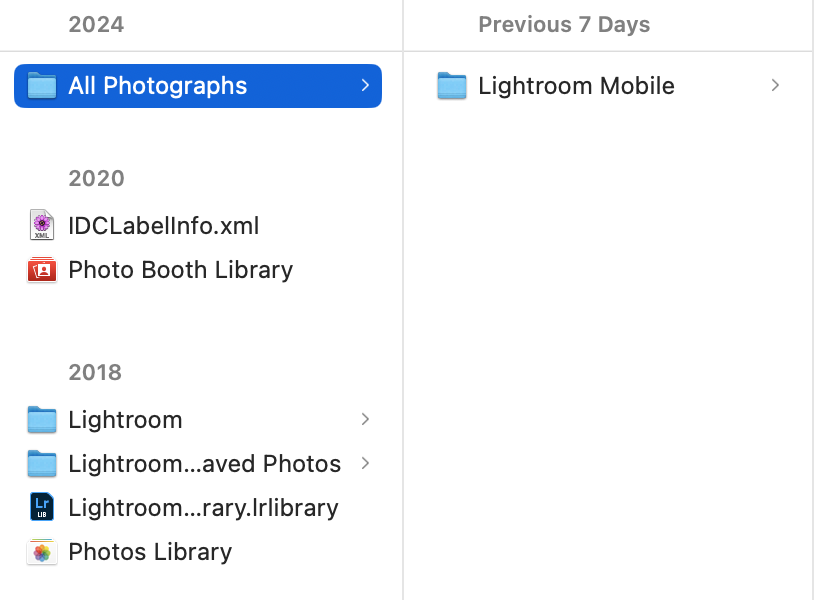The width and height of the screenshot is (816, 600).
Task: Expand the Lightroom Saved Photos chevron
Action: 366,464
